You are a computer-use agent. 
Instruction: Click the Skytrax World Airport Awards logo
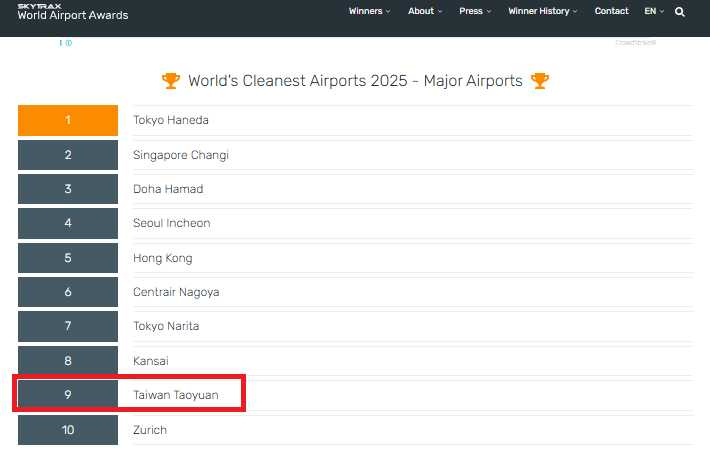click(73, 12)
